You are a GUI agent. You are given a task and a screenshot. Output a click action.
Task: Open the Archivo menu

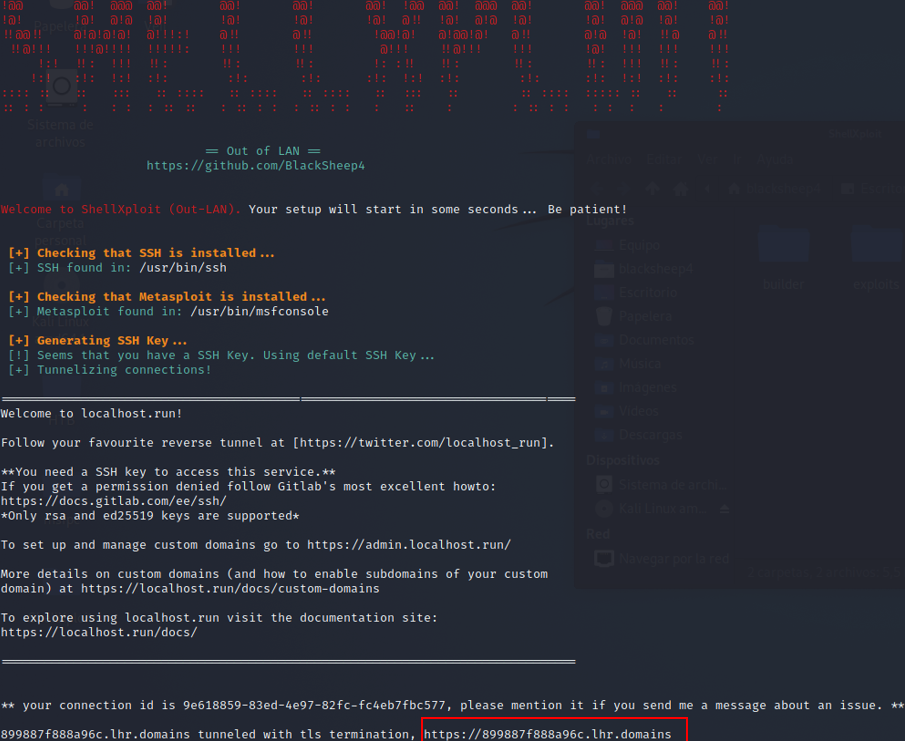(609, 159)
